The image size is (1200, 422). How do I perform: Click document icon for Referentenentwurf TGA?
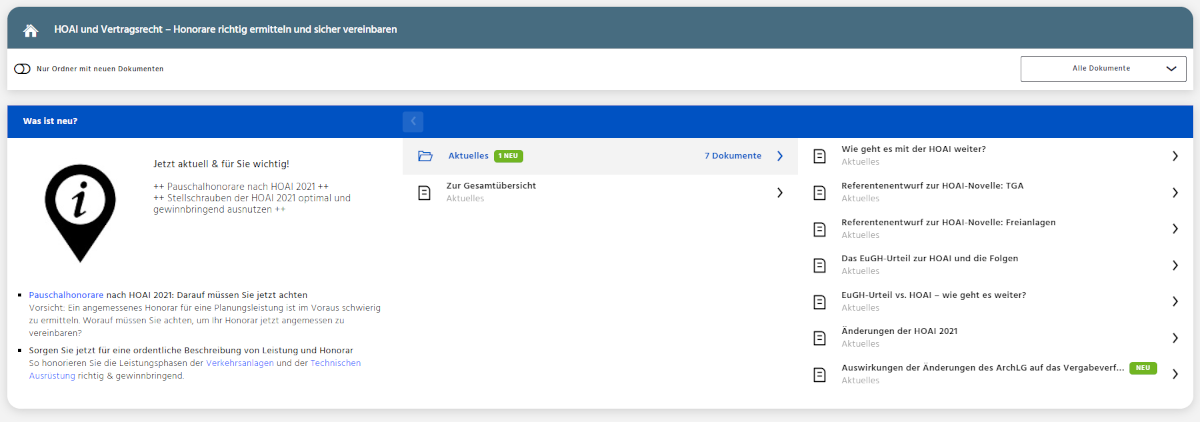tap(820, 192)
